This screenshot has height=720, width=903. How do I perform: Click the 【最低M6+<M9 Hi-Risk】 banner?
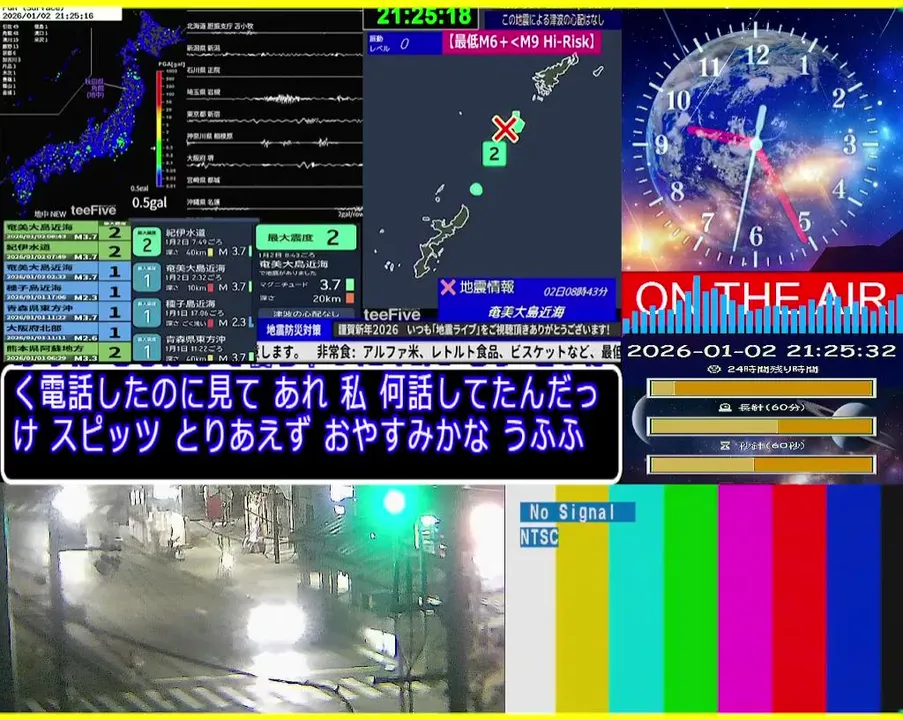(522, 42)
